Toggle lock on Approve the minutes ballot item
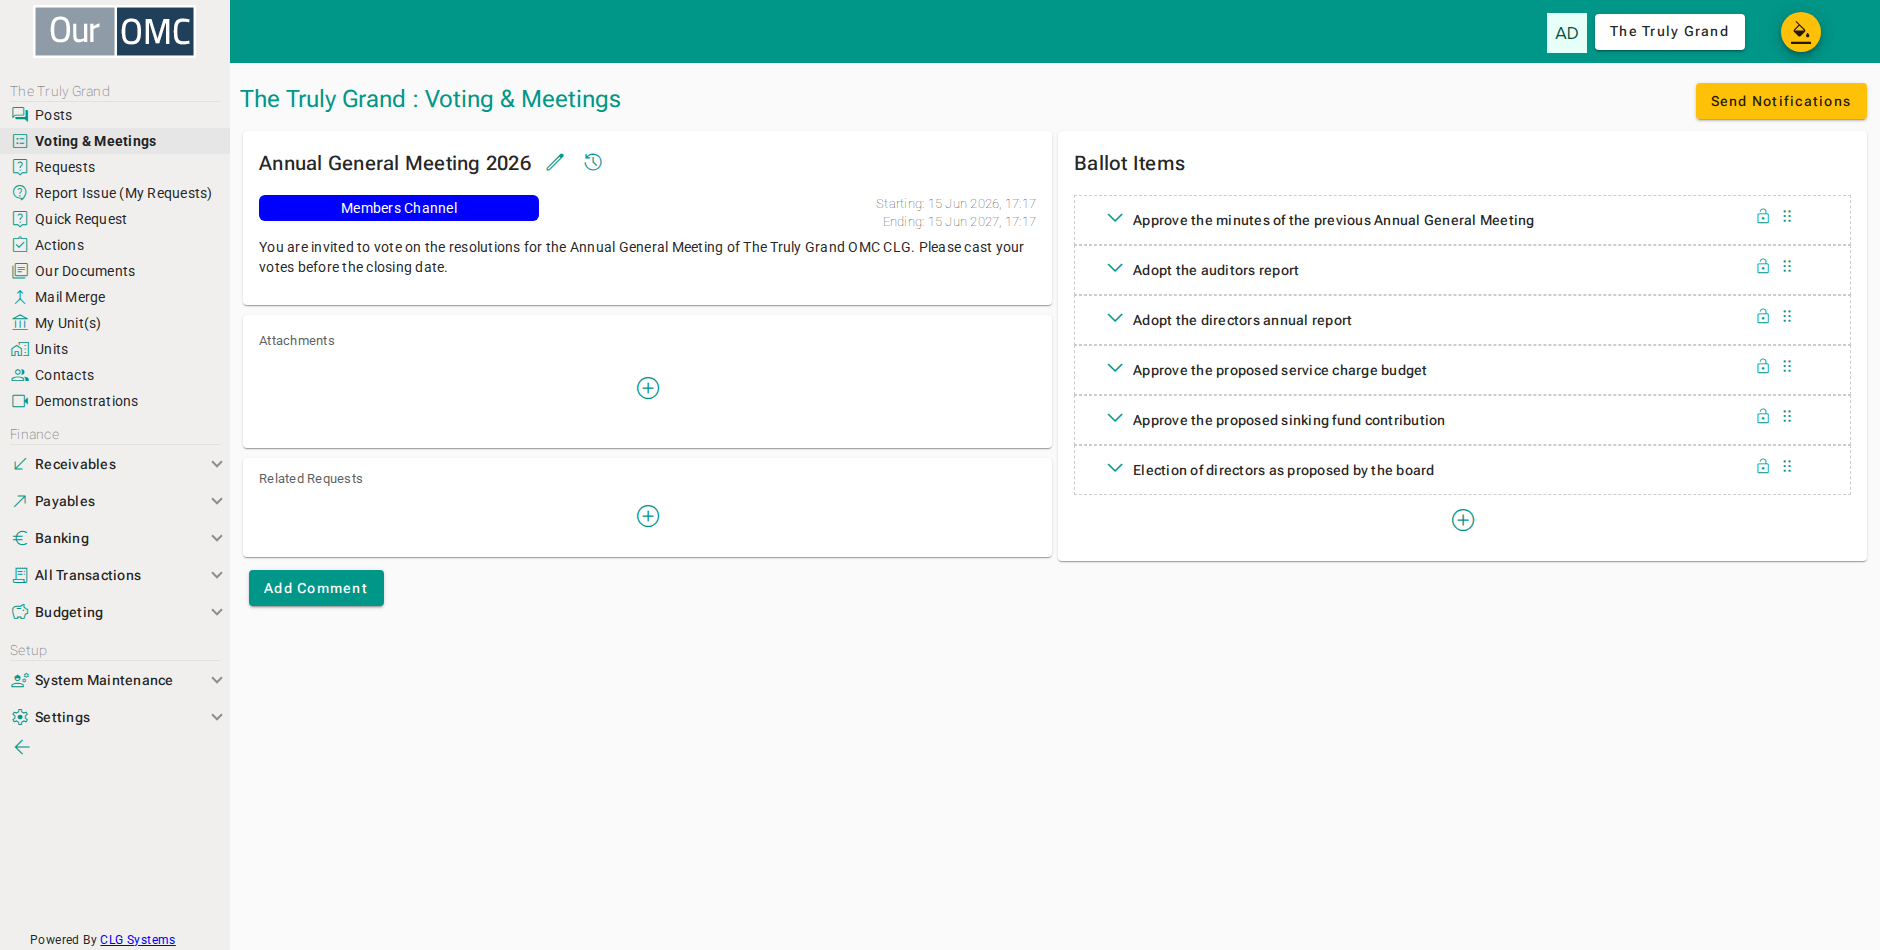 pos(1763,216)
